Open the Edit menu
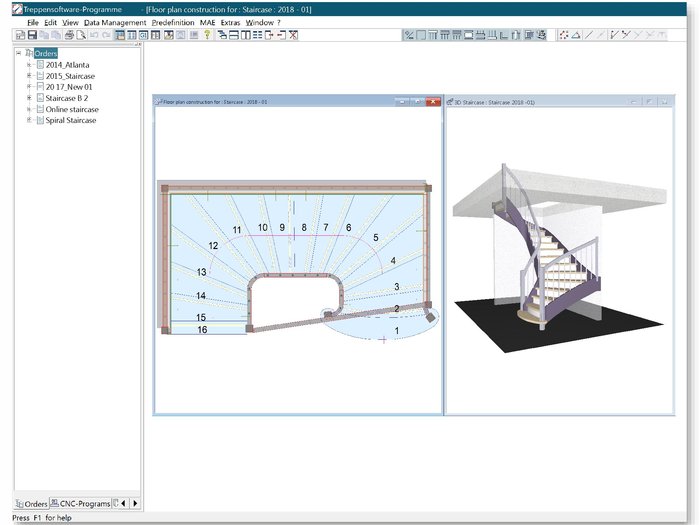Image resolution: width=700 pixels, height=525 pixels. click(50, 22)
